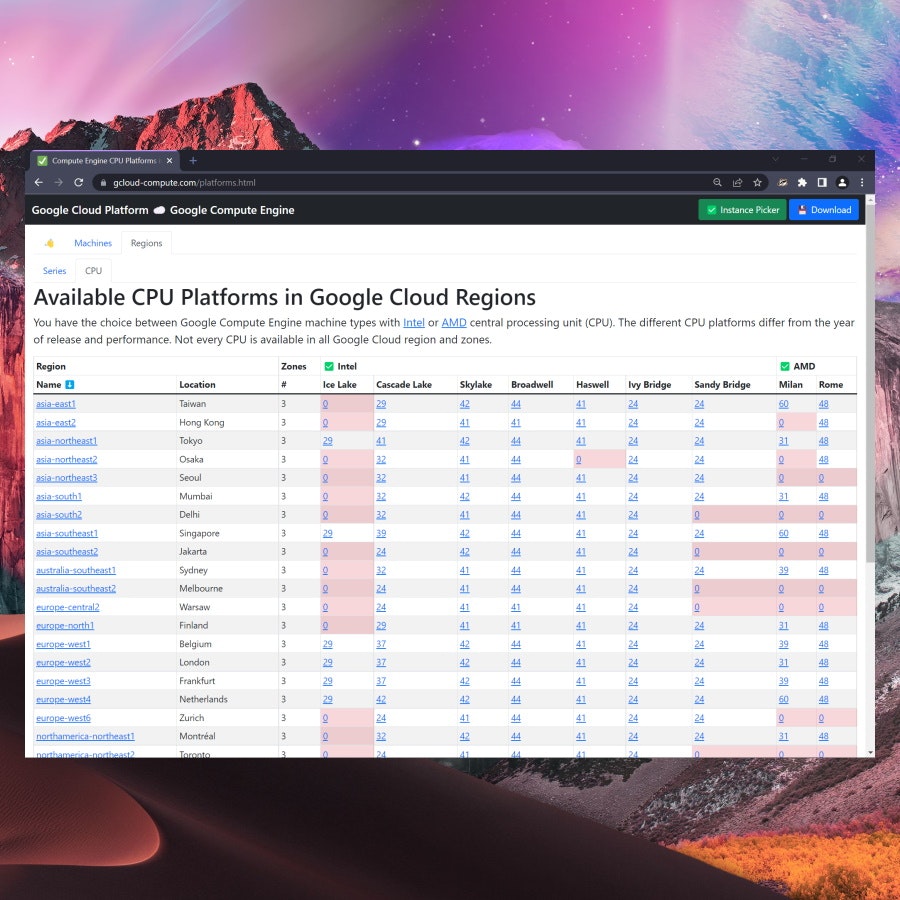Image resolution: width=900 pixels, height=900 pixels.
Task: Open a new browser tab
Action: click(193, 161)
